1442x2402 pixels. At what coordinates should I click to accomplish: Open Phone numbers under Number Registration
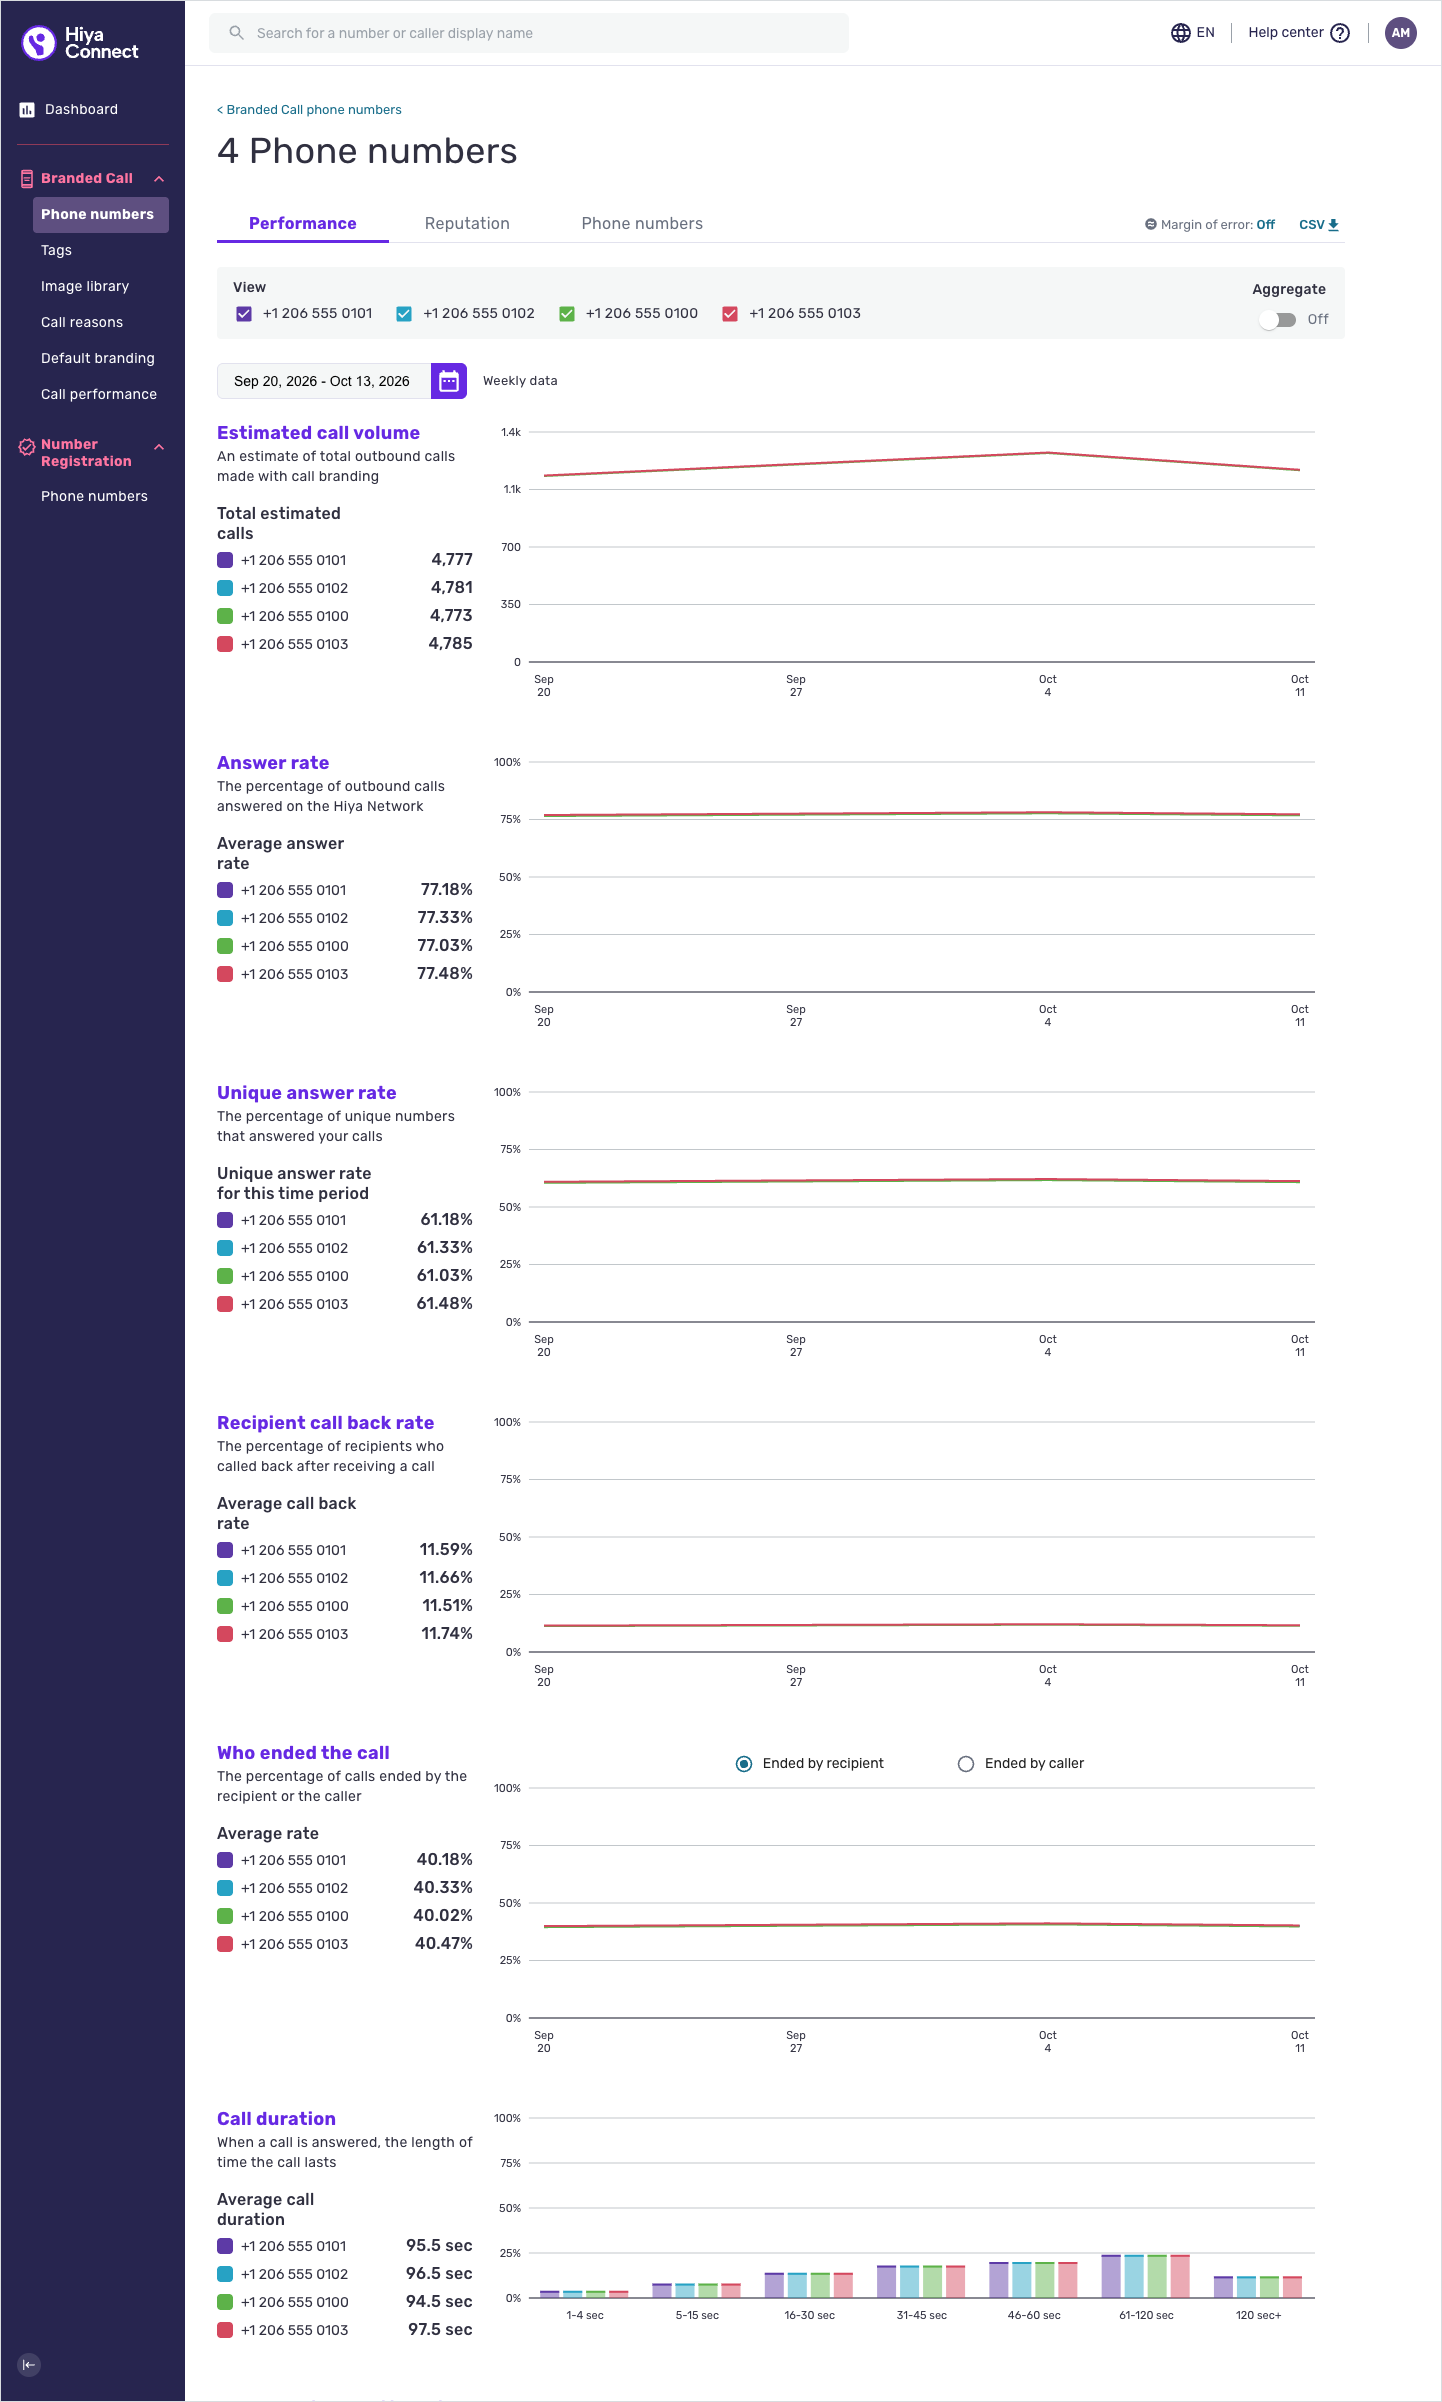(94, 497)
